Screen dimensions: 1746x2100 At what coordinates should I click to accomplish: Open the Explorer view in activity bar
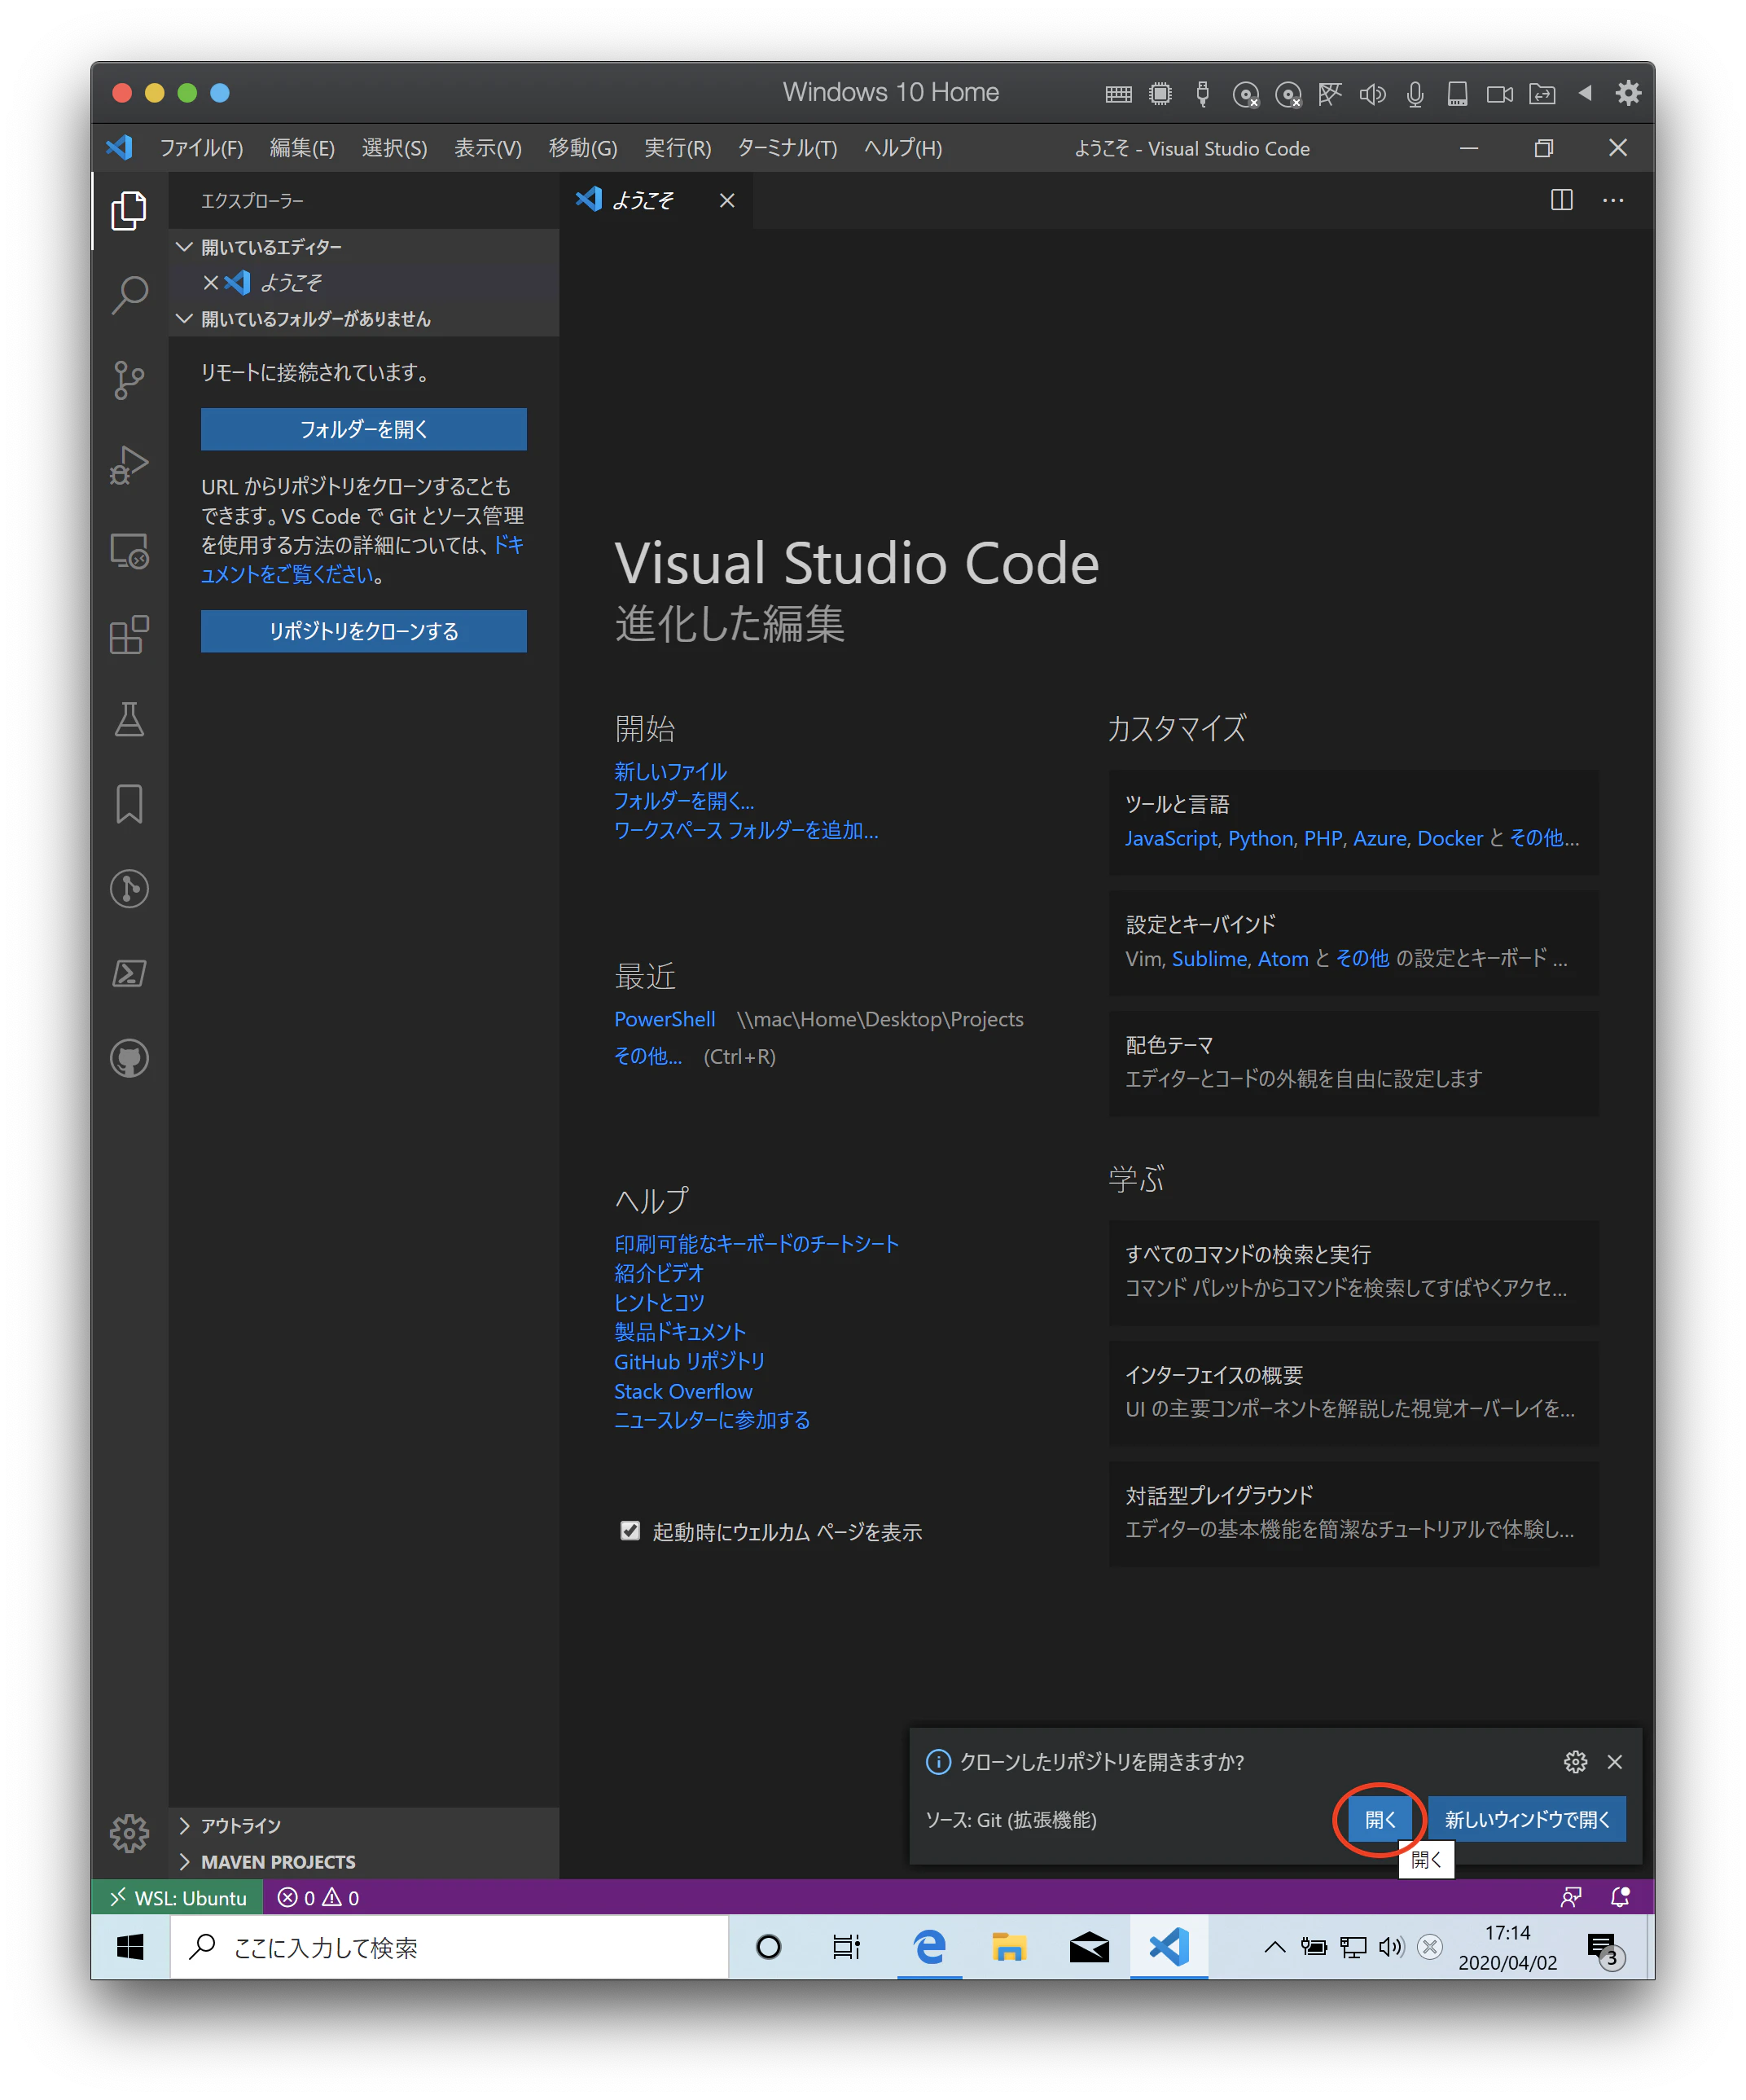click(x=129, y=210)
